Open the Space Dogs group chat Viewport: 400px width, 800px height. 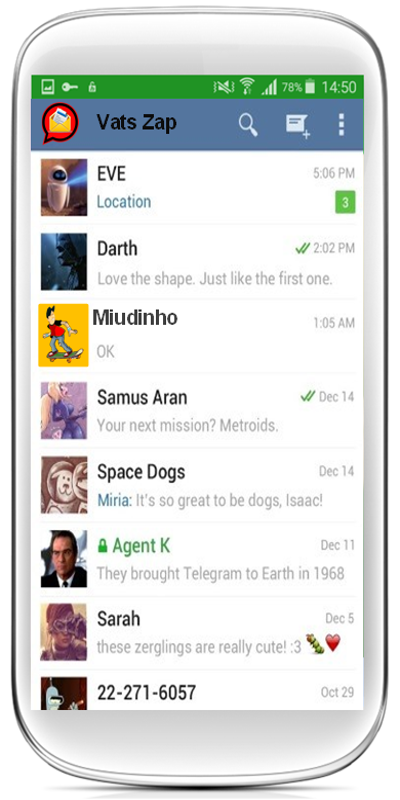pyautogui.click(x=197, y=485)
